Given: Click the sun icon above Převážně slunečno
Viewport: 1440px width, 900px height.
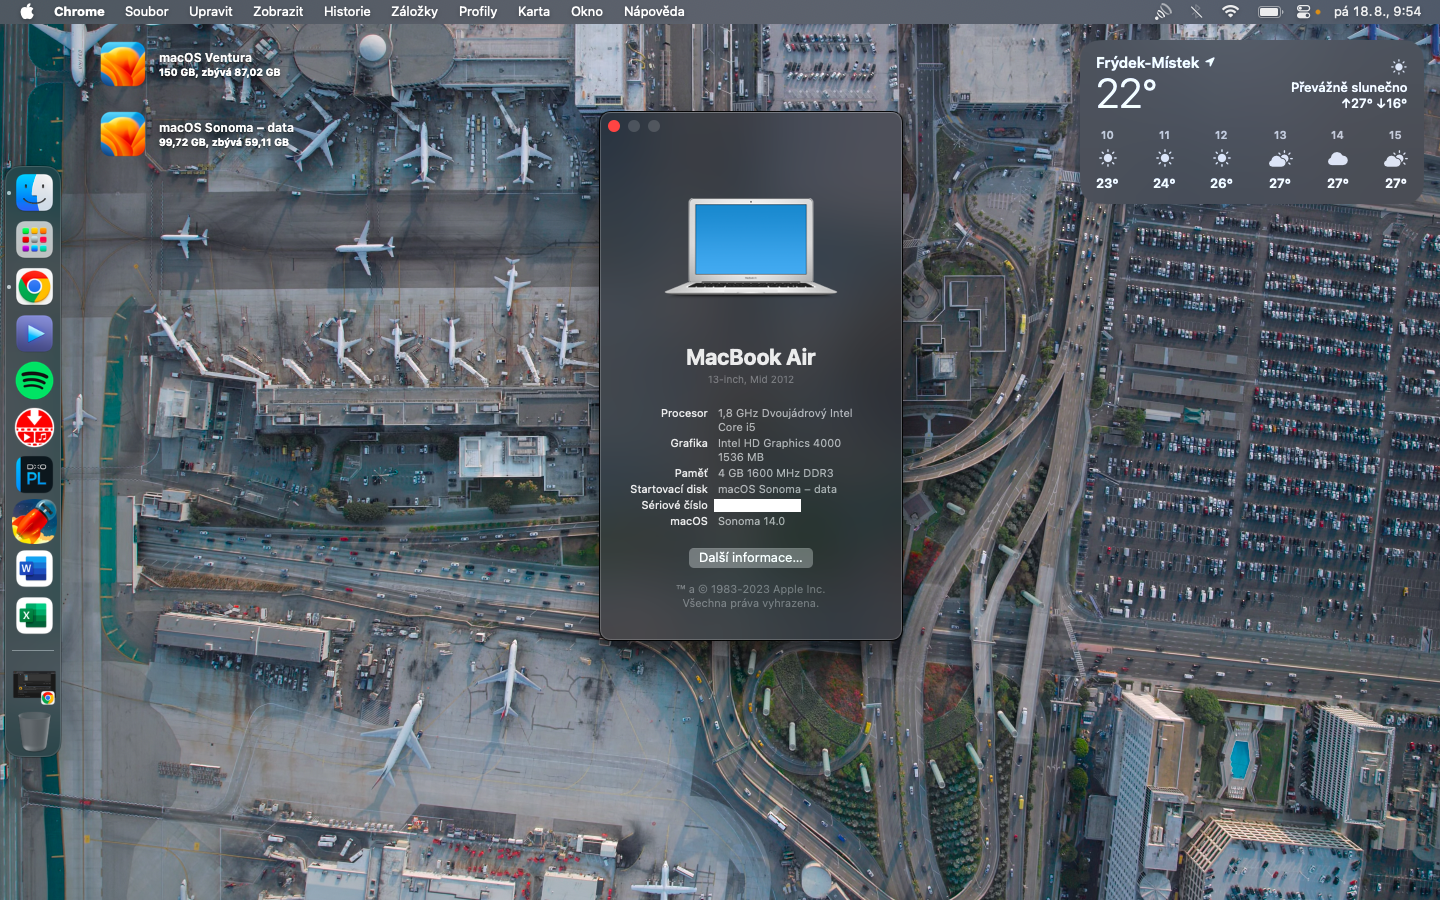Looking at the screenshot, I should 1398,67.
